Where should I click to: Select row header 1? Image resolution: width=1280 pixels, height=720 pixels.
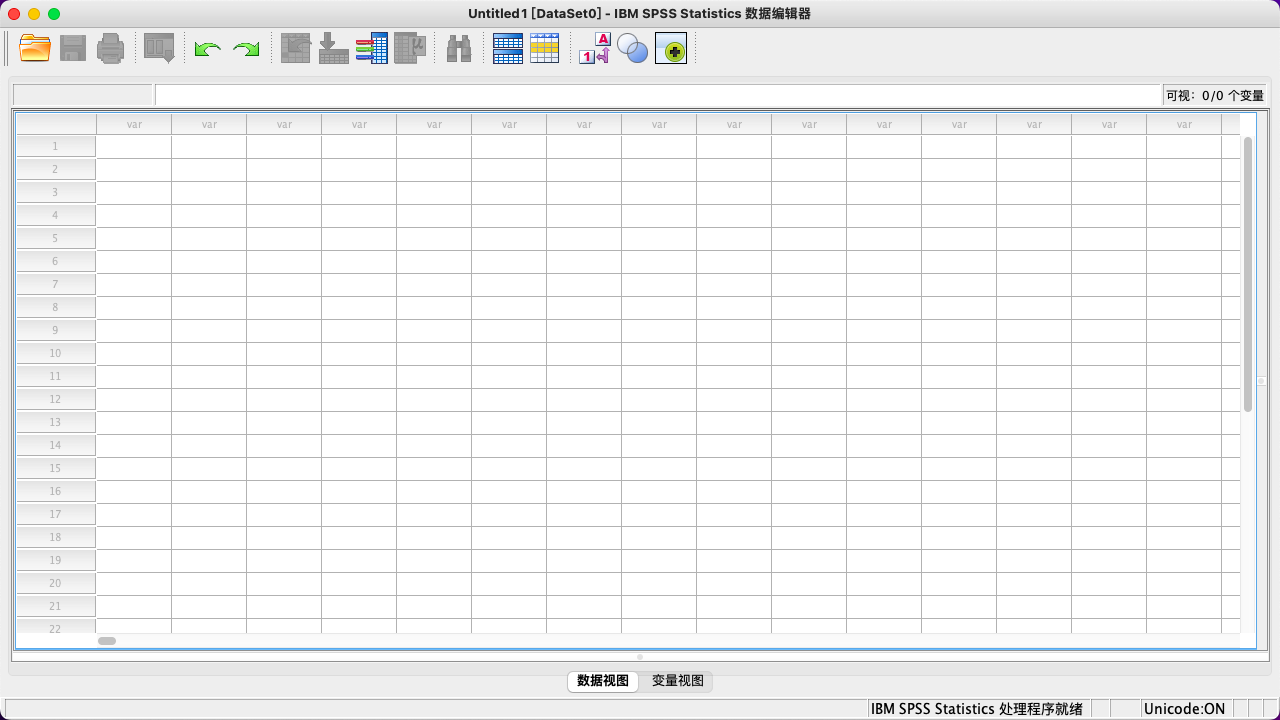56,146
